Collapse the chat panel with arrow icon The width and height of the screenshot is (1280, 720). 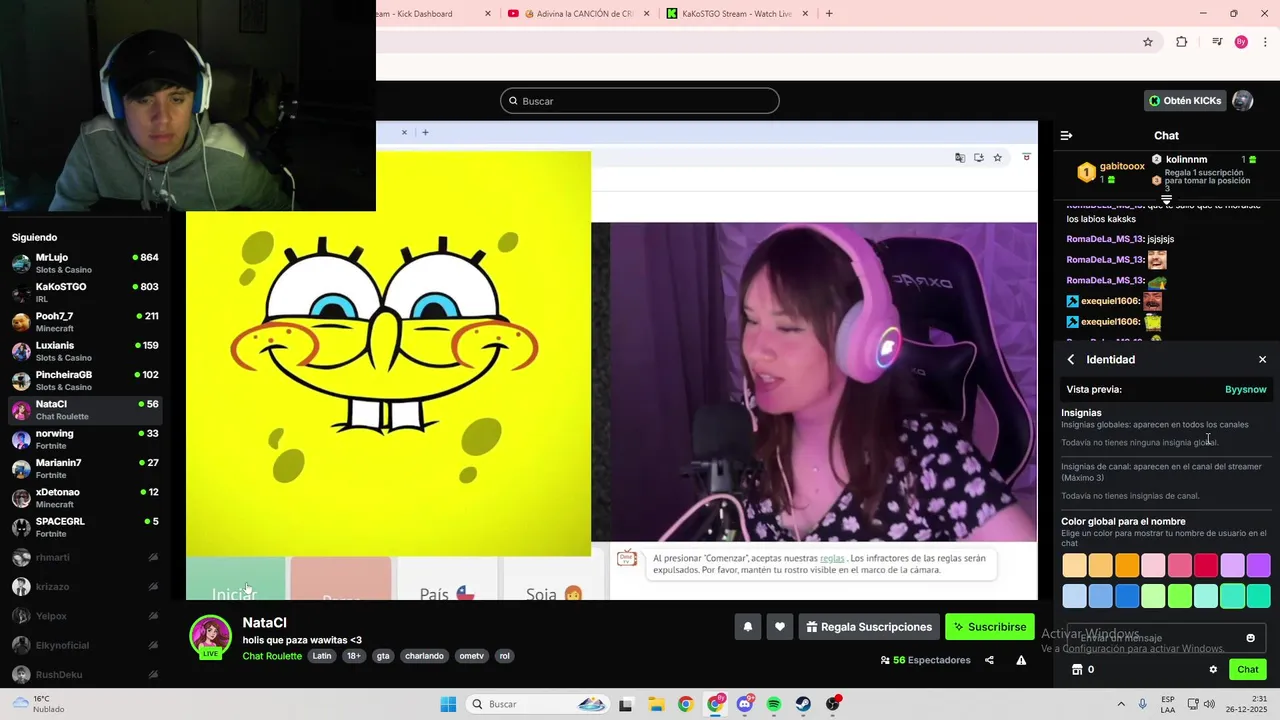(x=1066, y=135)
